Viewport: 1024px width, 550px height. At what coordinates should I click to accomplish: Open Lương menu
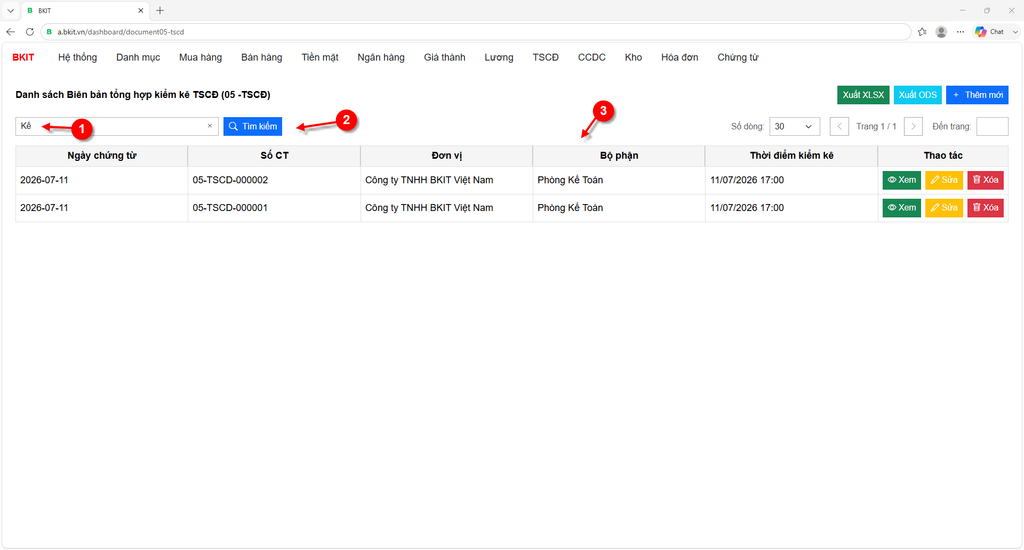click(499, 57)
